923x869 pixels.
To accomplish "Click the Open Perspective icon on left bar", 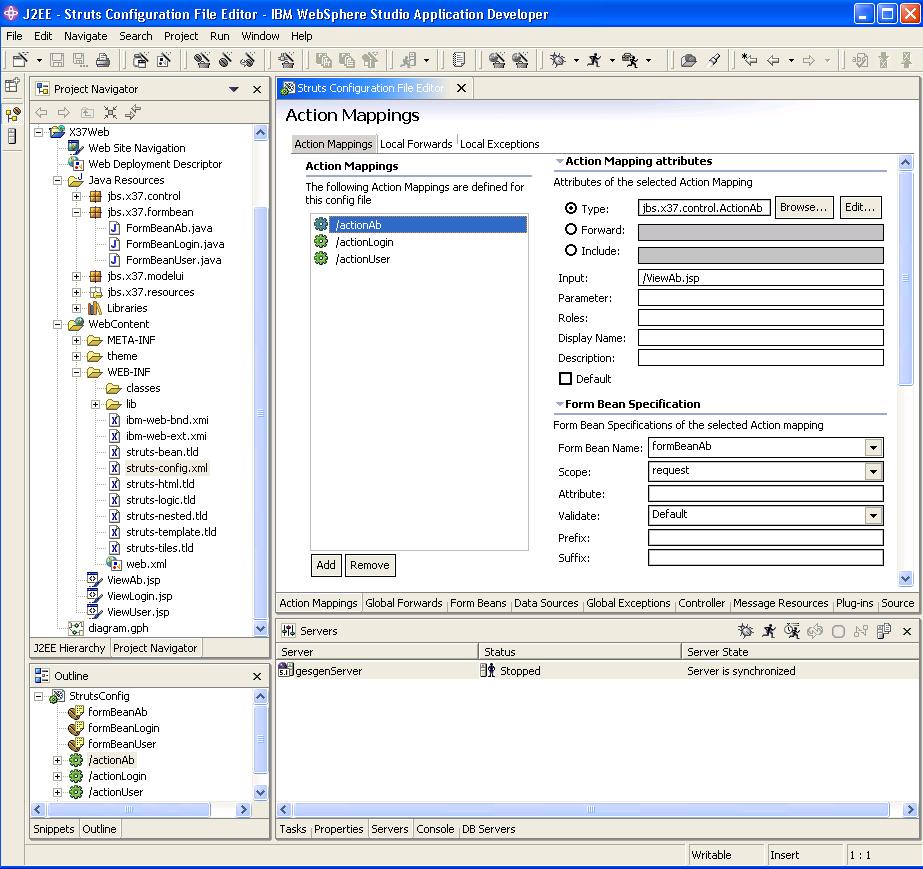I will 12,86.
